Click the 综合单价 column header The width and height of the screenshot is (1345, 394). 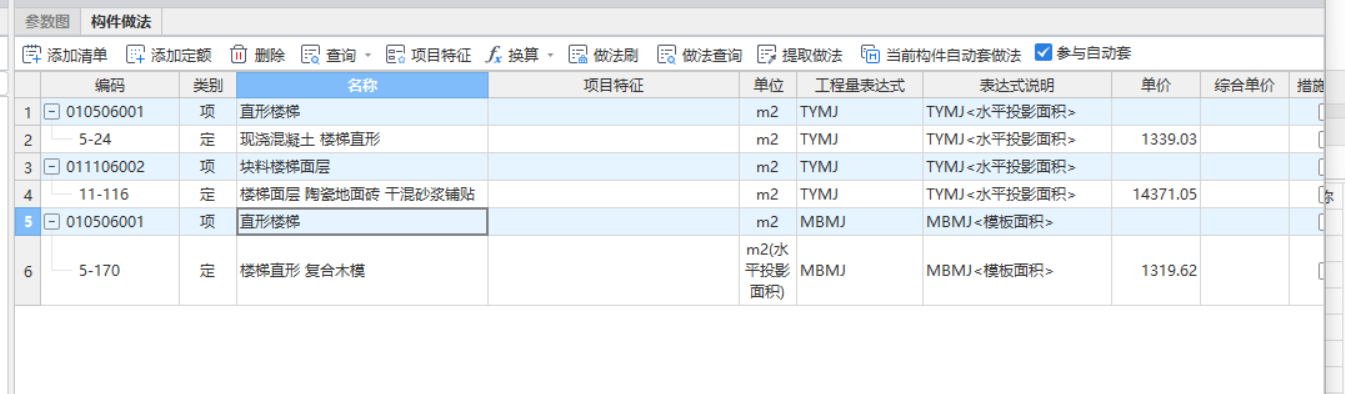point(1245,86)
